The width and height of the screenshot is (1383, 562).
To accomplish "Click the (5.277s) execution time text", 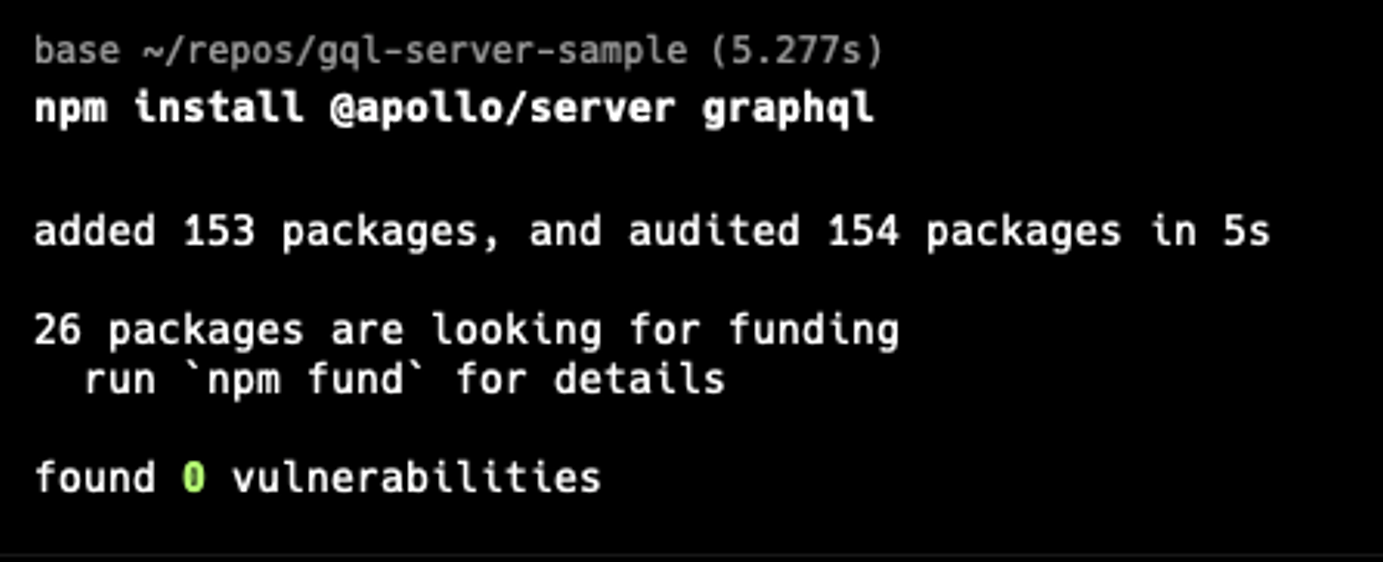I will [797, 50].
